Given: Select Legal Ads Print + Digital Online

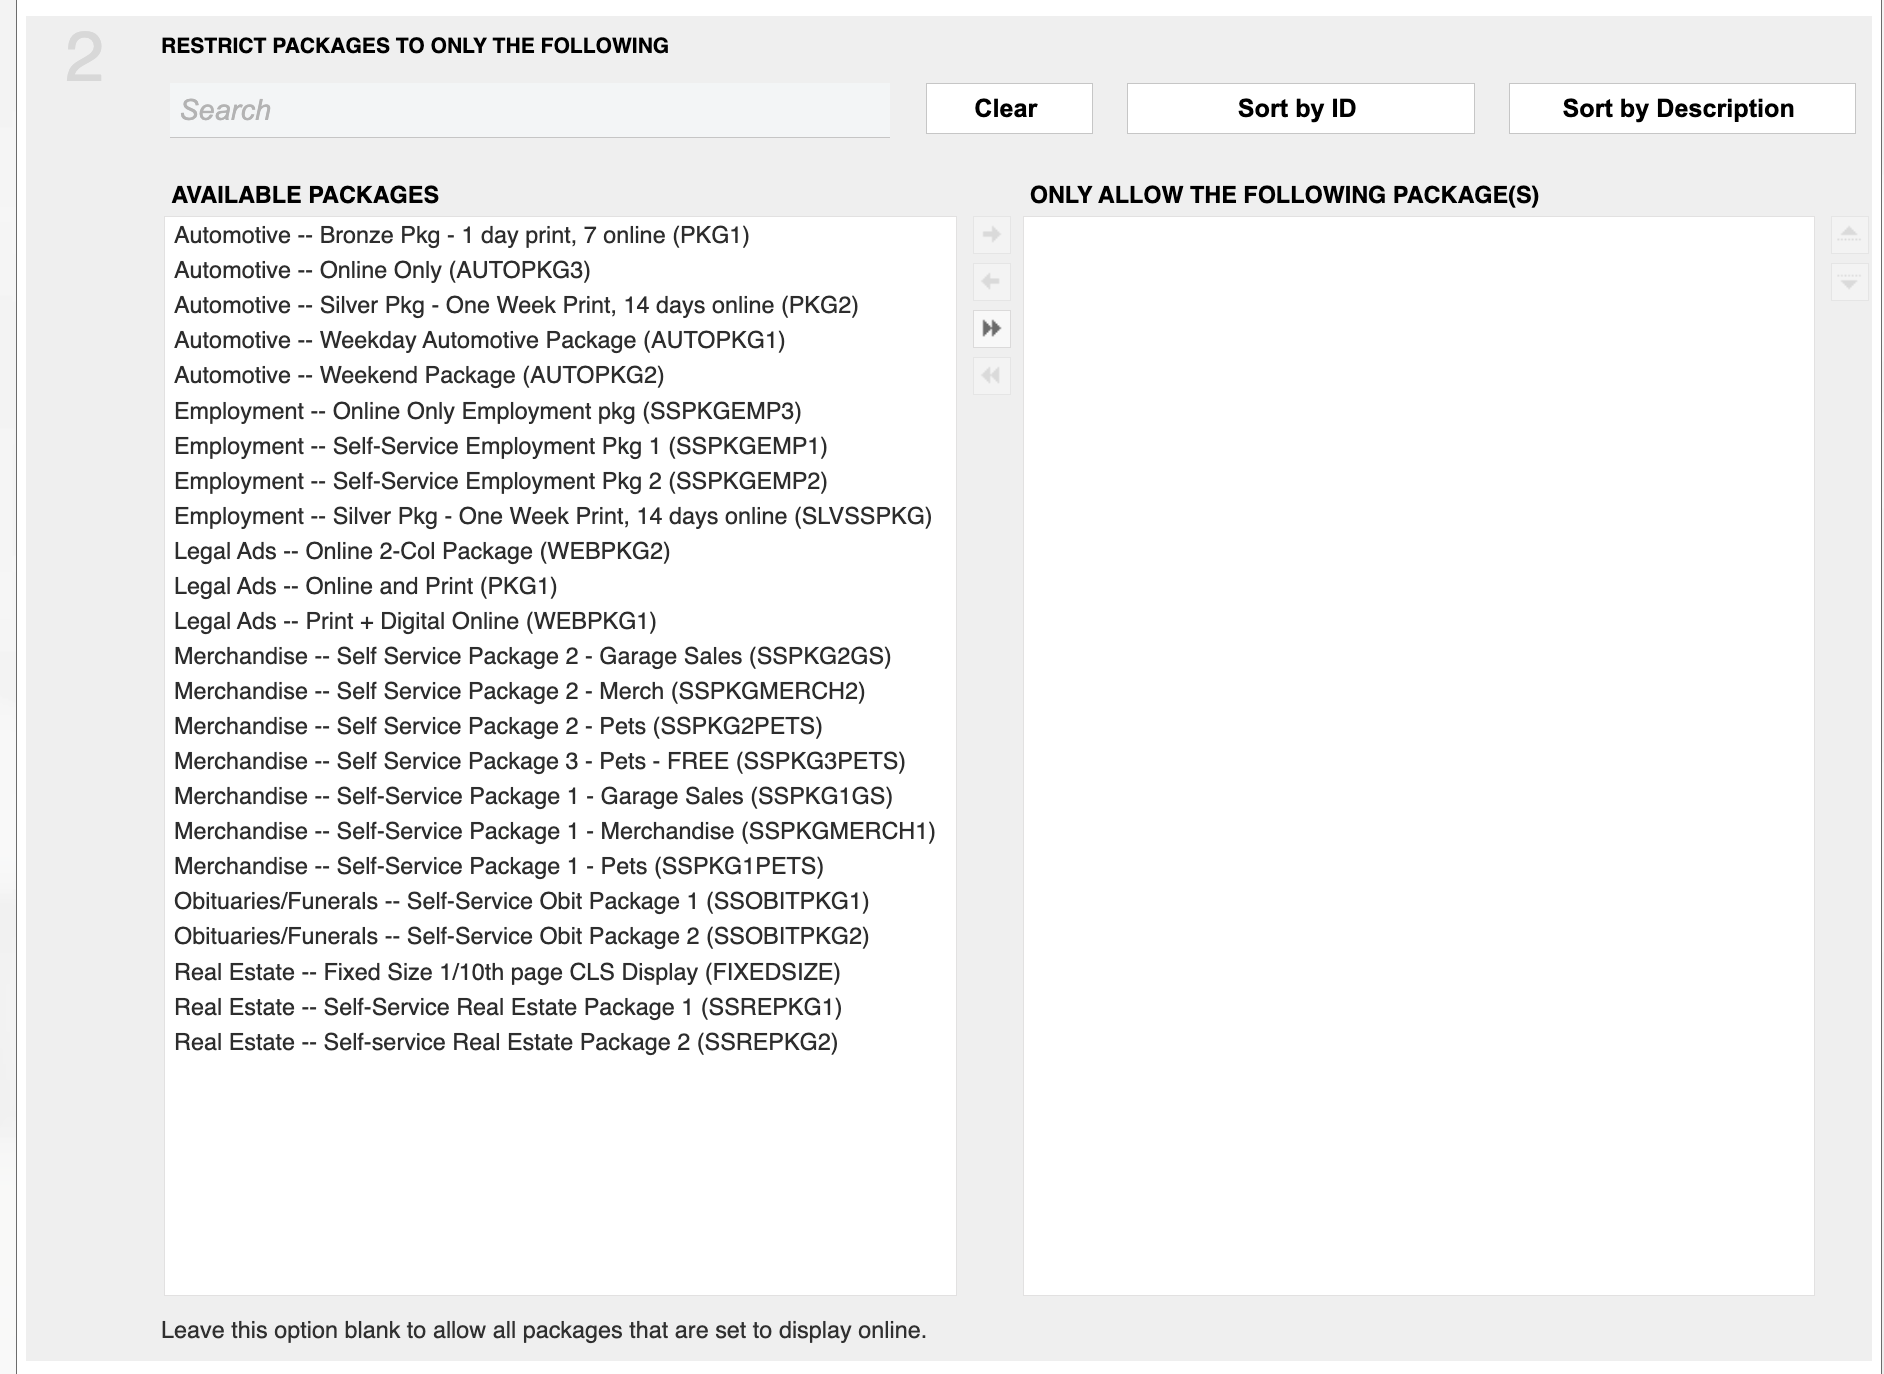Looking at the screenshot, I should 414,621.
